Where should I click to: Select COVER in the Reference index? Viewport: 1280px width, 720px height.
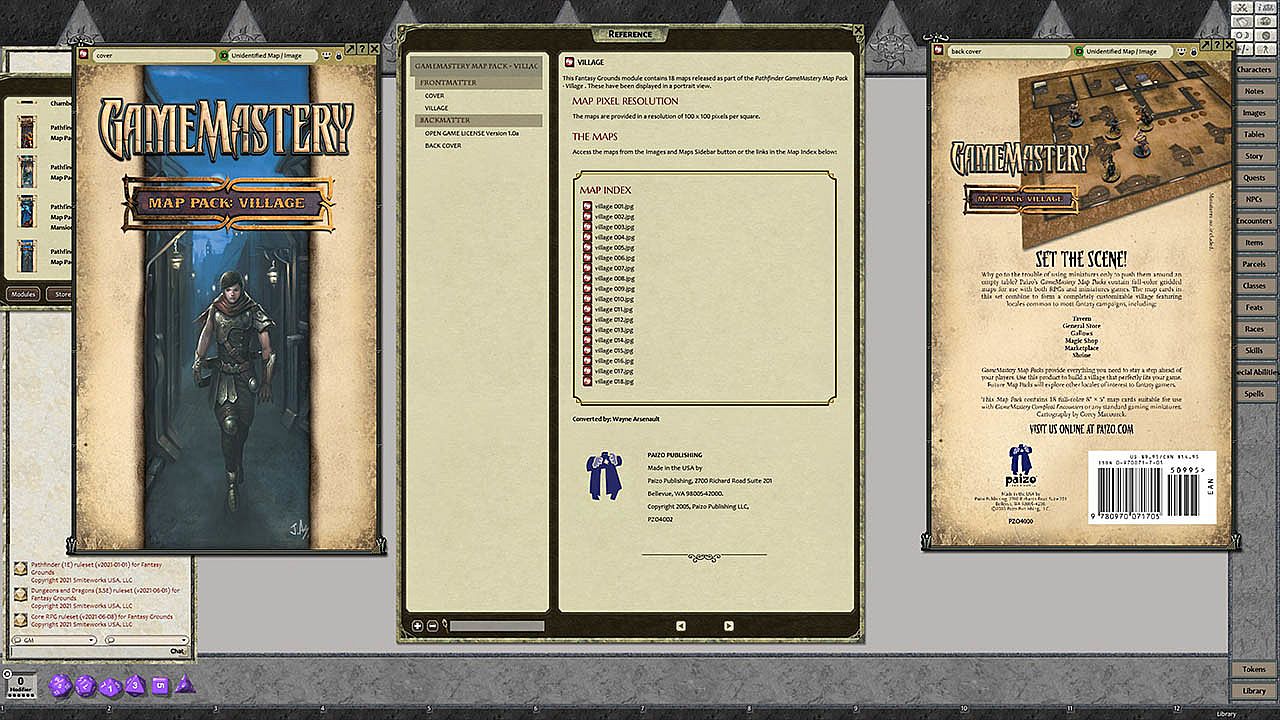(434, 96)
